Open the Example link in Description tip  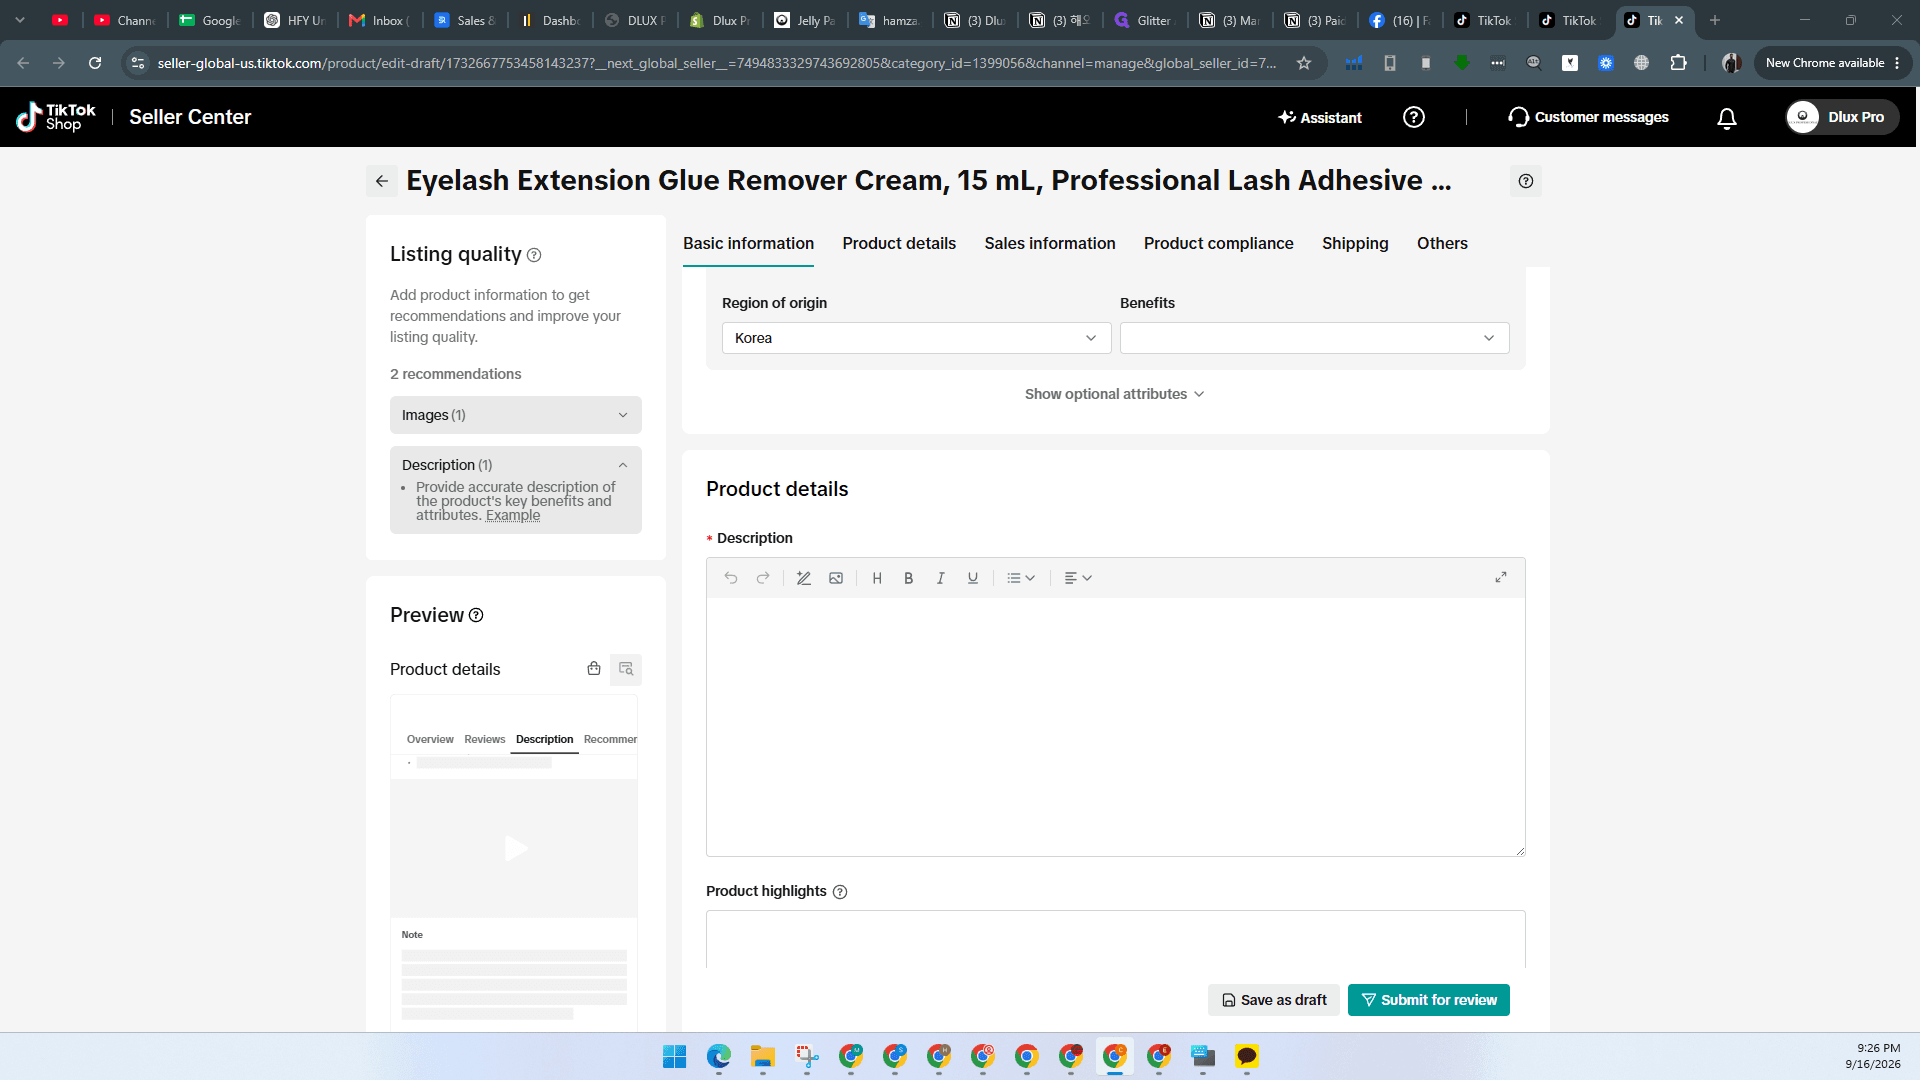pyautogui.click(x=513, y=516)
